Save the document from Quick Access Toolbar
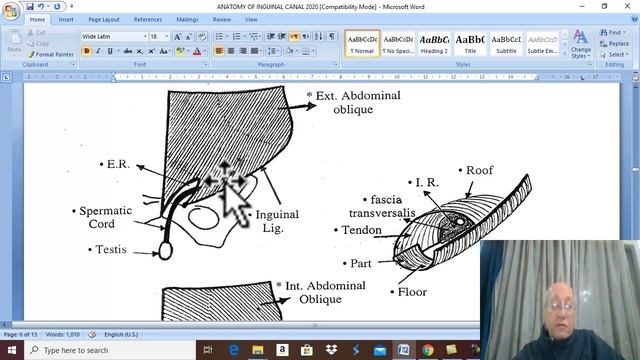This screenshot has height=360, width=640. click(x=30, y=7)
